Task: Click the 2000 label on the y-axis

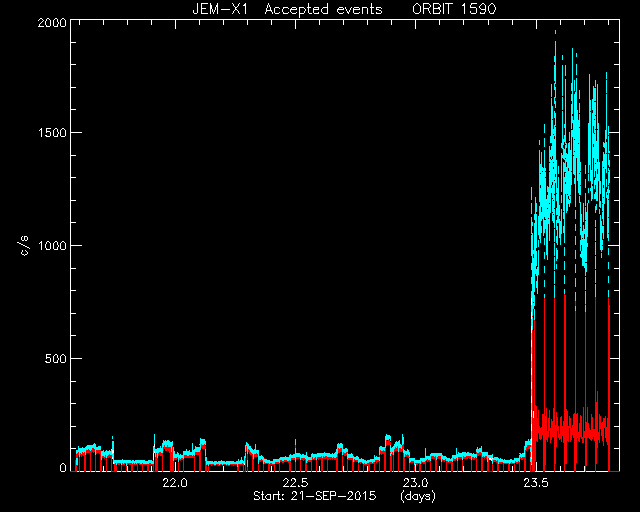Action: tap(52, 22)
